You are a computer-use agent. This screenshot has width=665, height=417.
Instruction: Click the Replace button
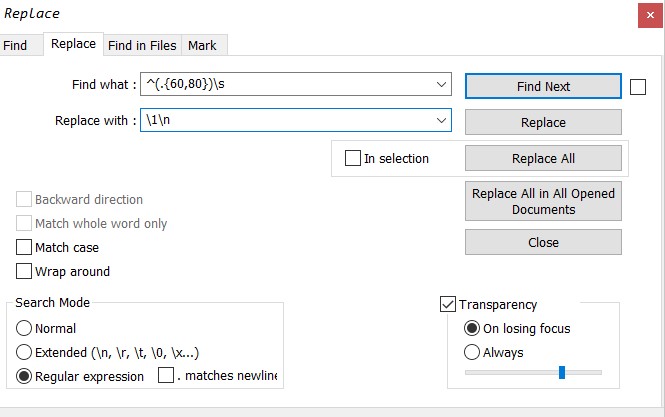tap(543, 122)
